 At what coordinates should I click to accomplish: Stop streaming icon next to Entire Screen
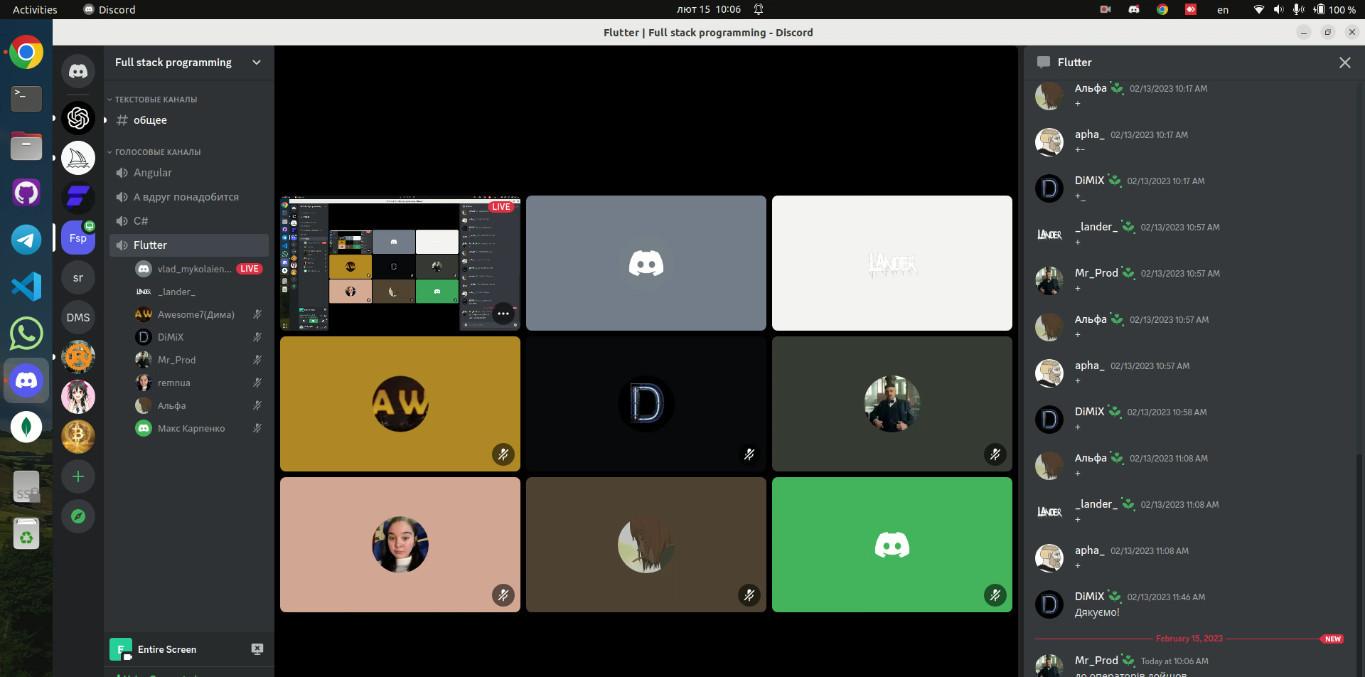(x=257, y=649)
